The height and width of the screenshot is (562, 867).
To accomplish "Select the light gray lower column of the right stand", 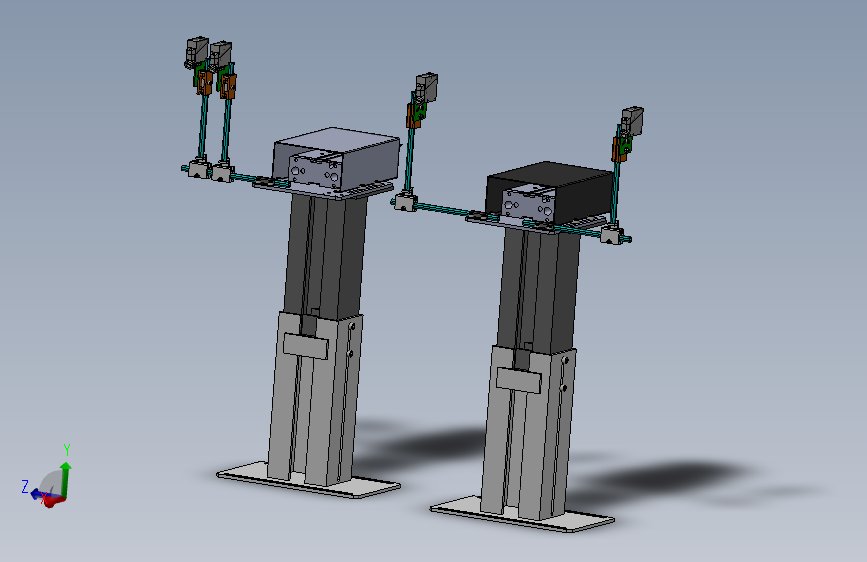I will pyautogui.click(x=528, y=433).
